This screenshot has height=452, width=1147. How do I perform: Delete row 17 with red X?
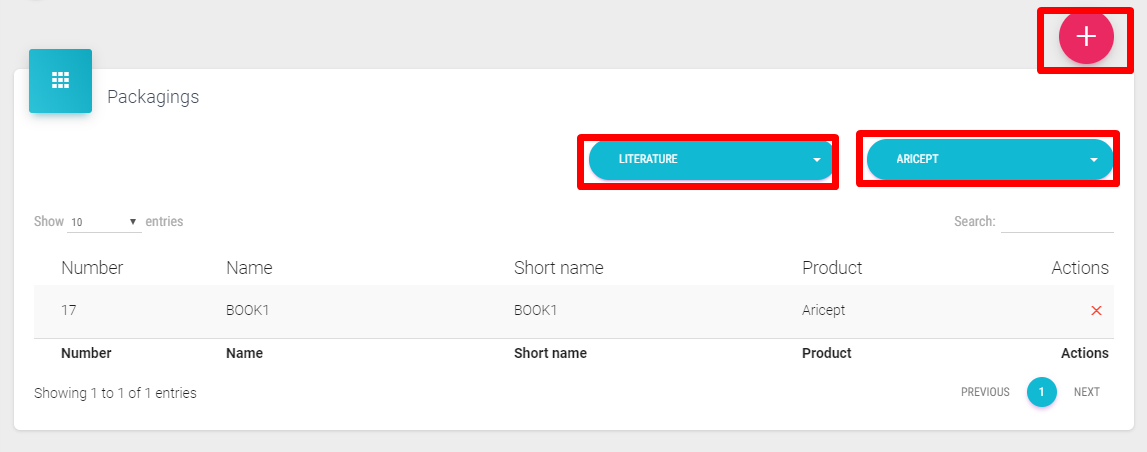click(x=1096, y=311)
